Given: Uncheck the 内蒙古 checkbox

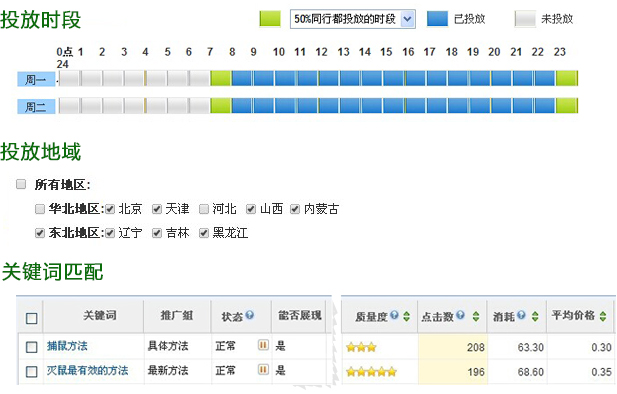Looking at the screenshot, I should click(x=295, y=209).
